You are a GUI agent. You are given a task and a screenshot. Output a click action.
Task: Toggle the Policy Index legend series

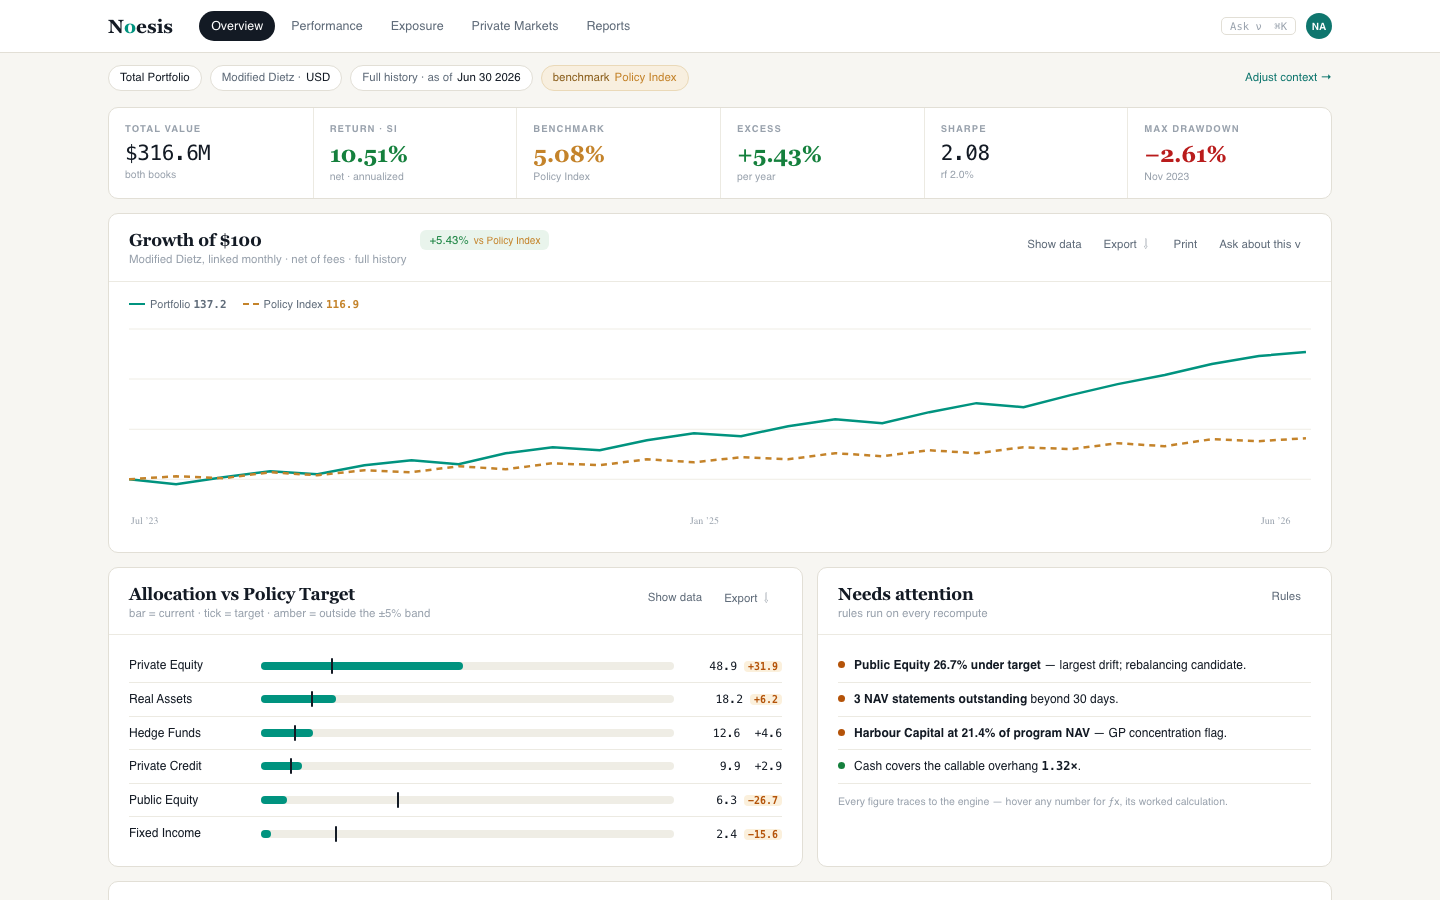click(x=301, y=304)
